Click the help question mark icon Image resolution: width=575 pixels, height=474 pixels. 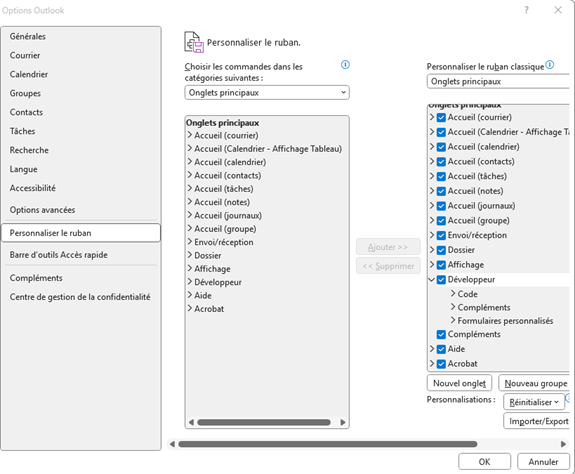[526, 10]
